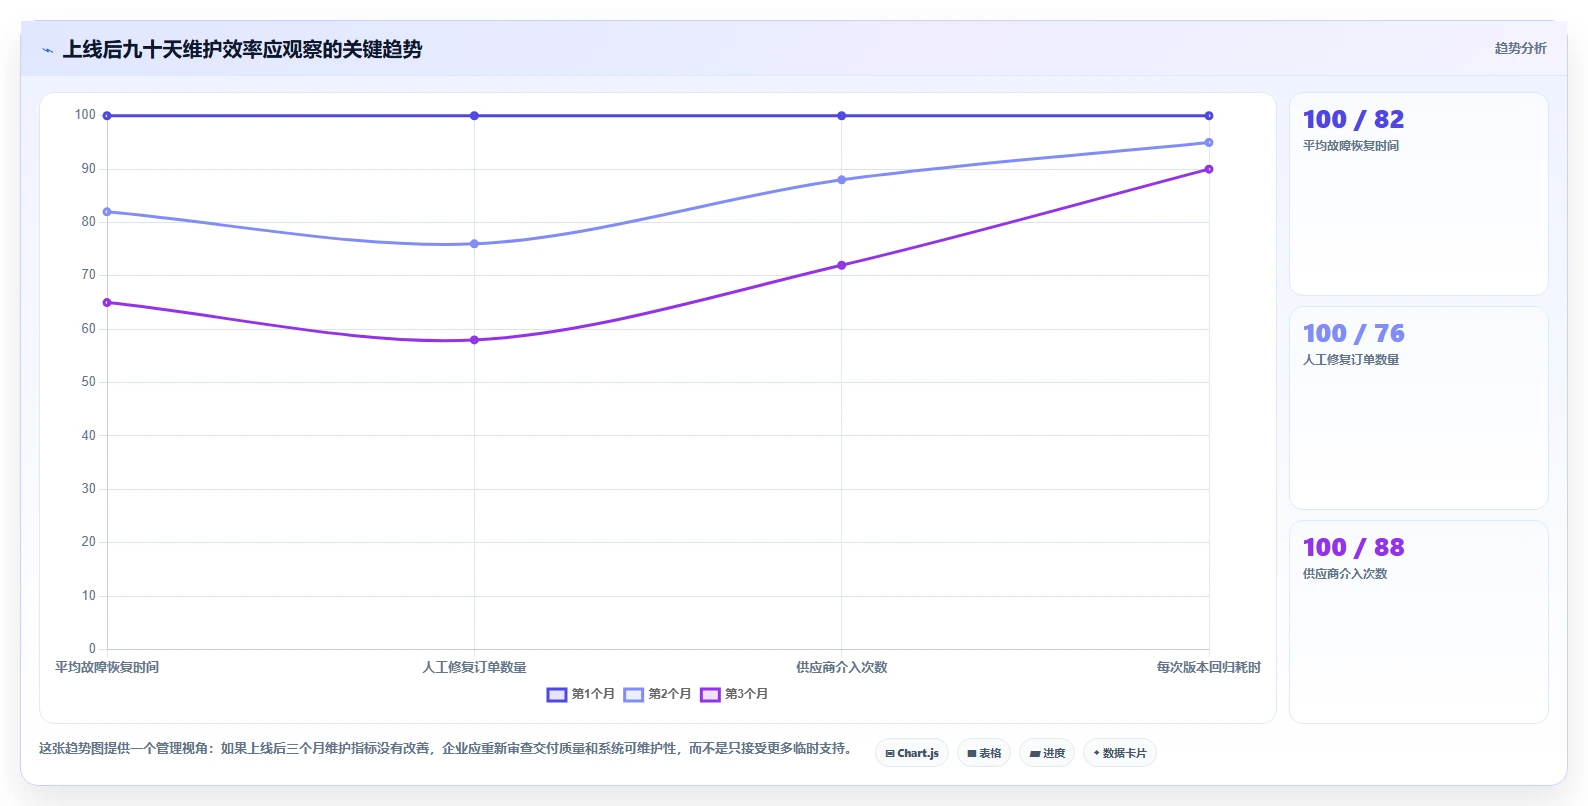
Task: Click the 100 / 88 card value
Action: point(1353,548)
